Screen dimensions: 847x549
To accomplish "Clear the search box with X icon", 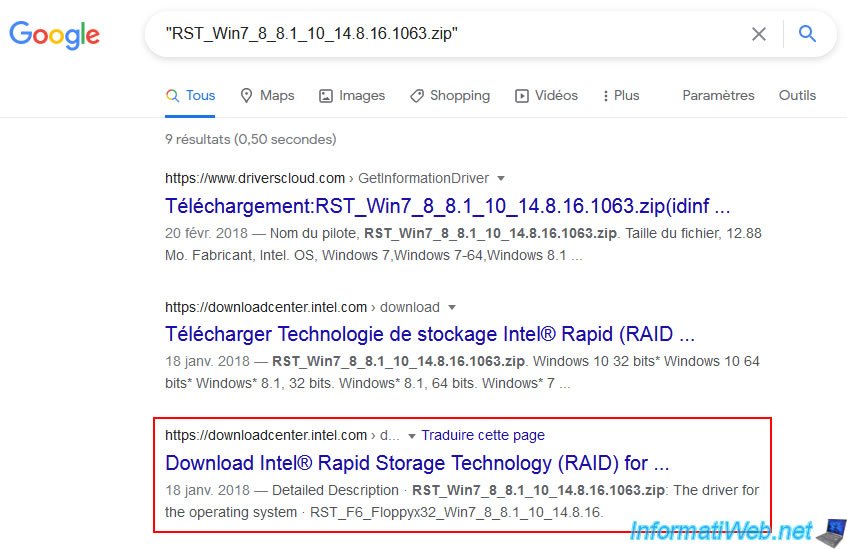I will 758,34.
